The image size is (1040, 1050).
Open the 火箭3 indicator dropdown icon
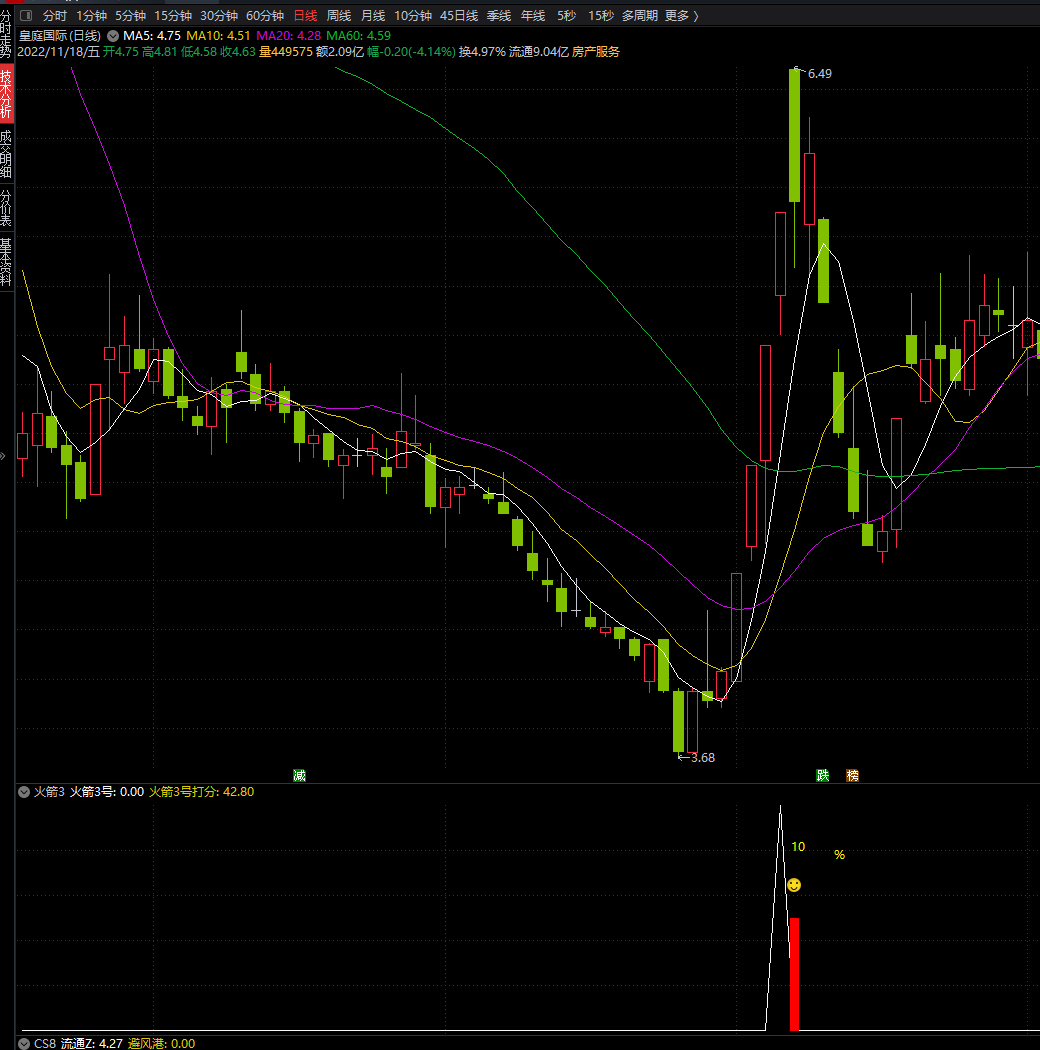[x=24, y=792]
